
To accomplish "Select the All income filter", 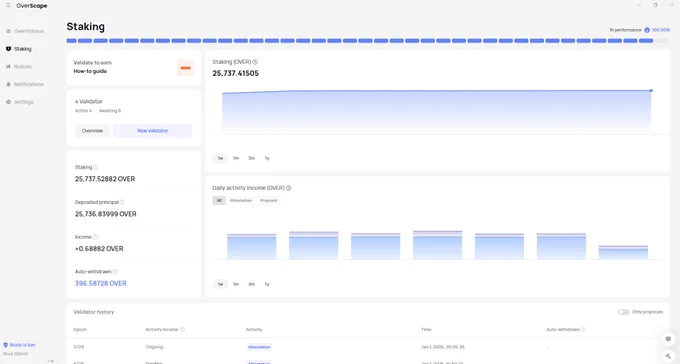I will pyautogui.click(x=219, y=200).
